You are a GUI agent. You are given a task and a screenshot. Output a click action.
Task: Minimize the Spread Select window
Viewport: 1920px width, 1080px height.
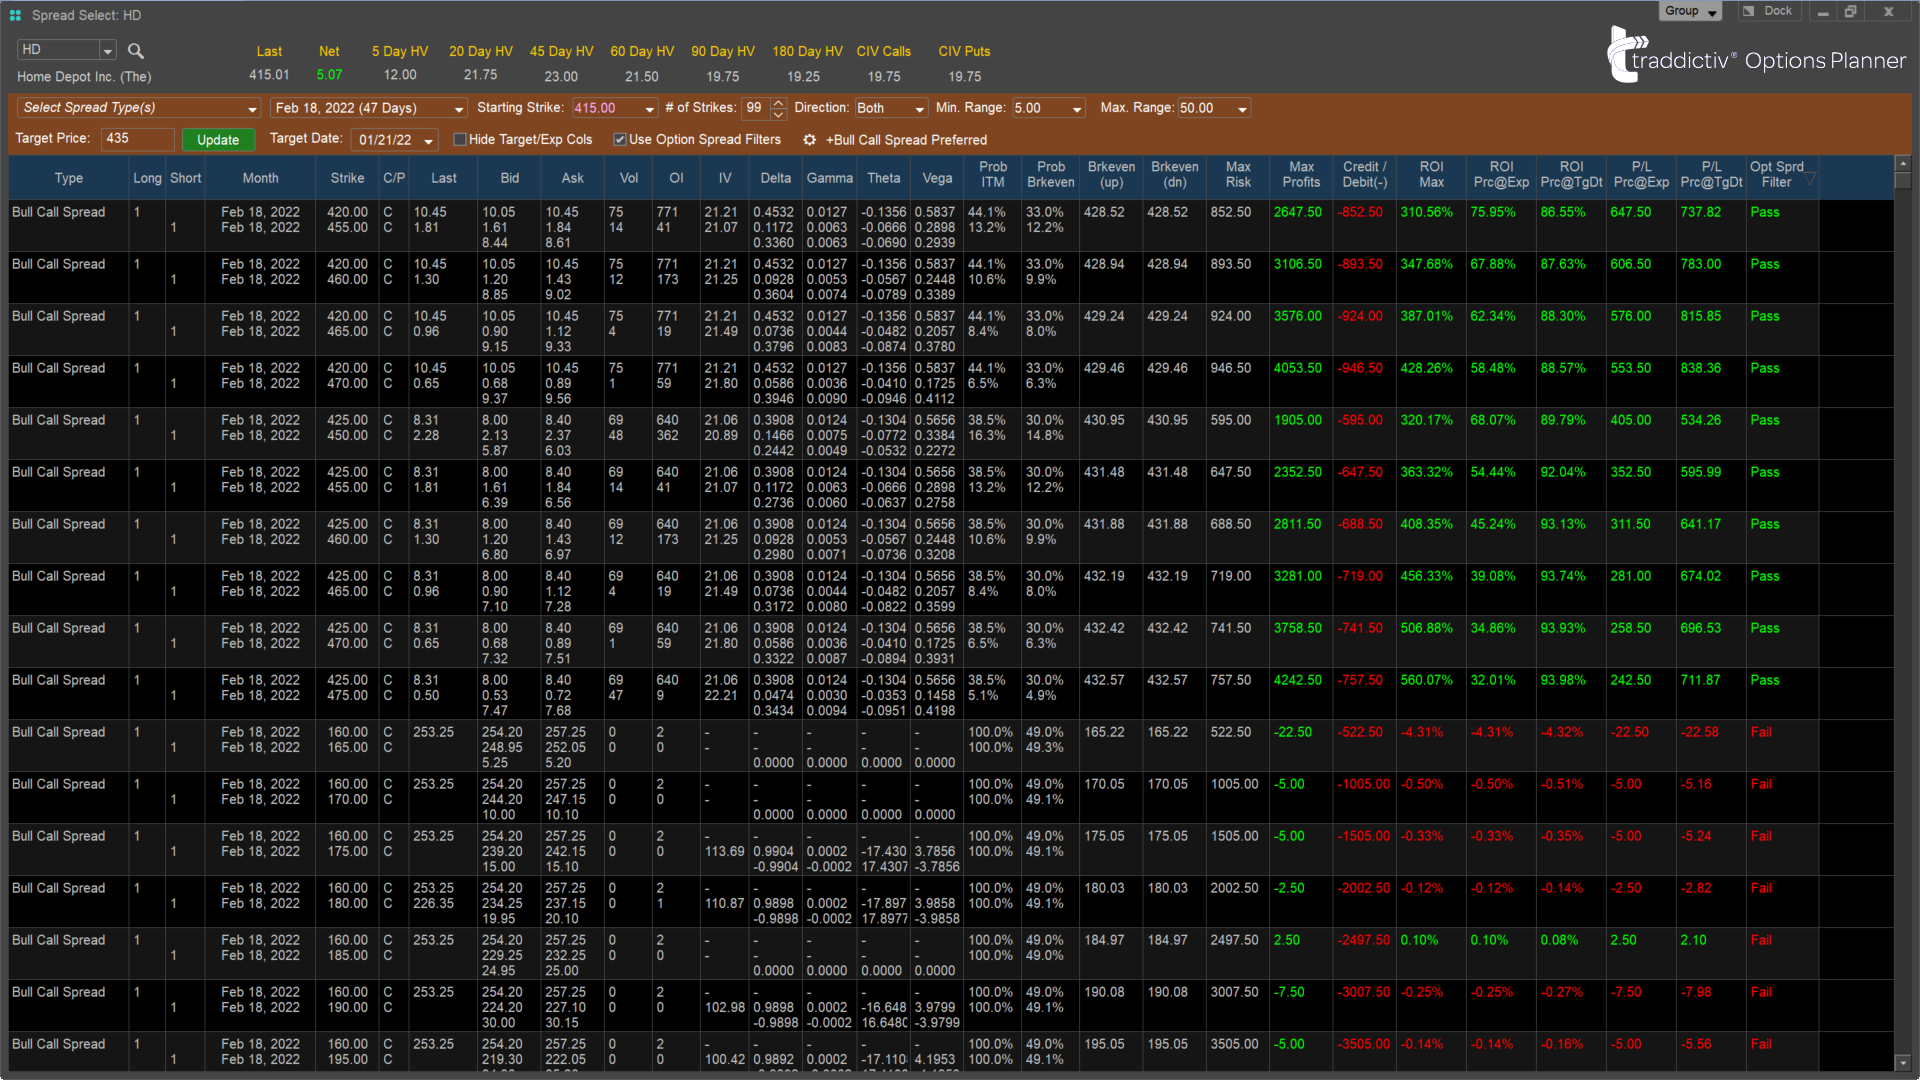click(x=1823, y=12)
